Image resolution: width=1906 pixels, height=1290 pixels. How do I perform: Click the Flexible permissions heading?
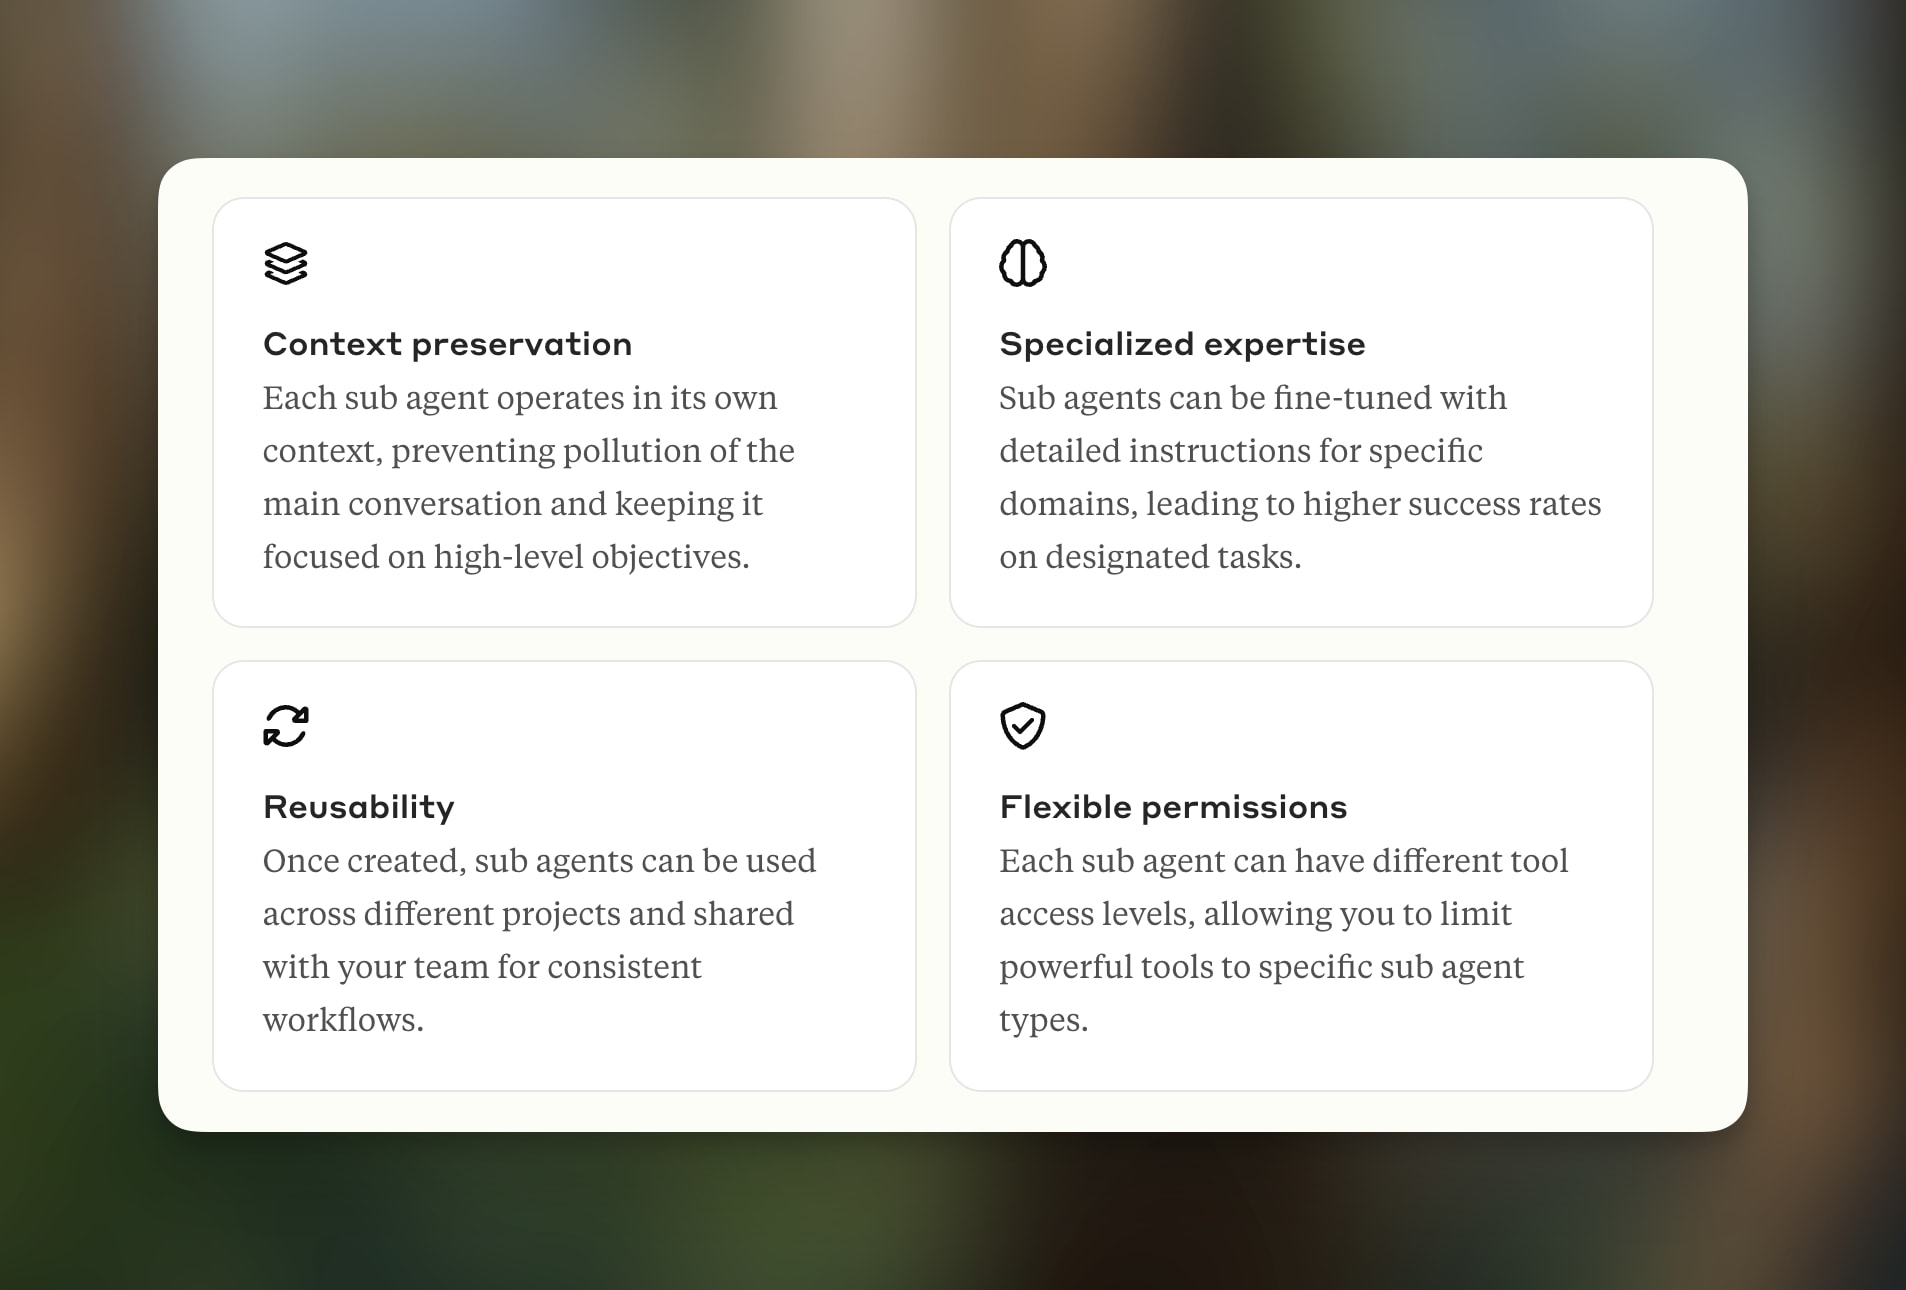(x=1173, y=807)
